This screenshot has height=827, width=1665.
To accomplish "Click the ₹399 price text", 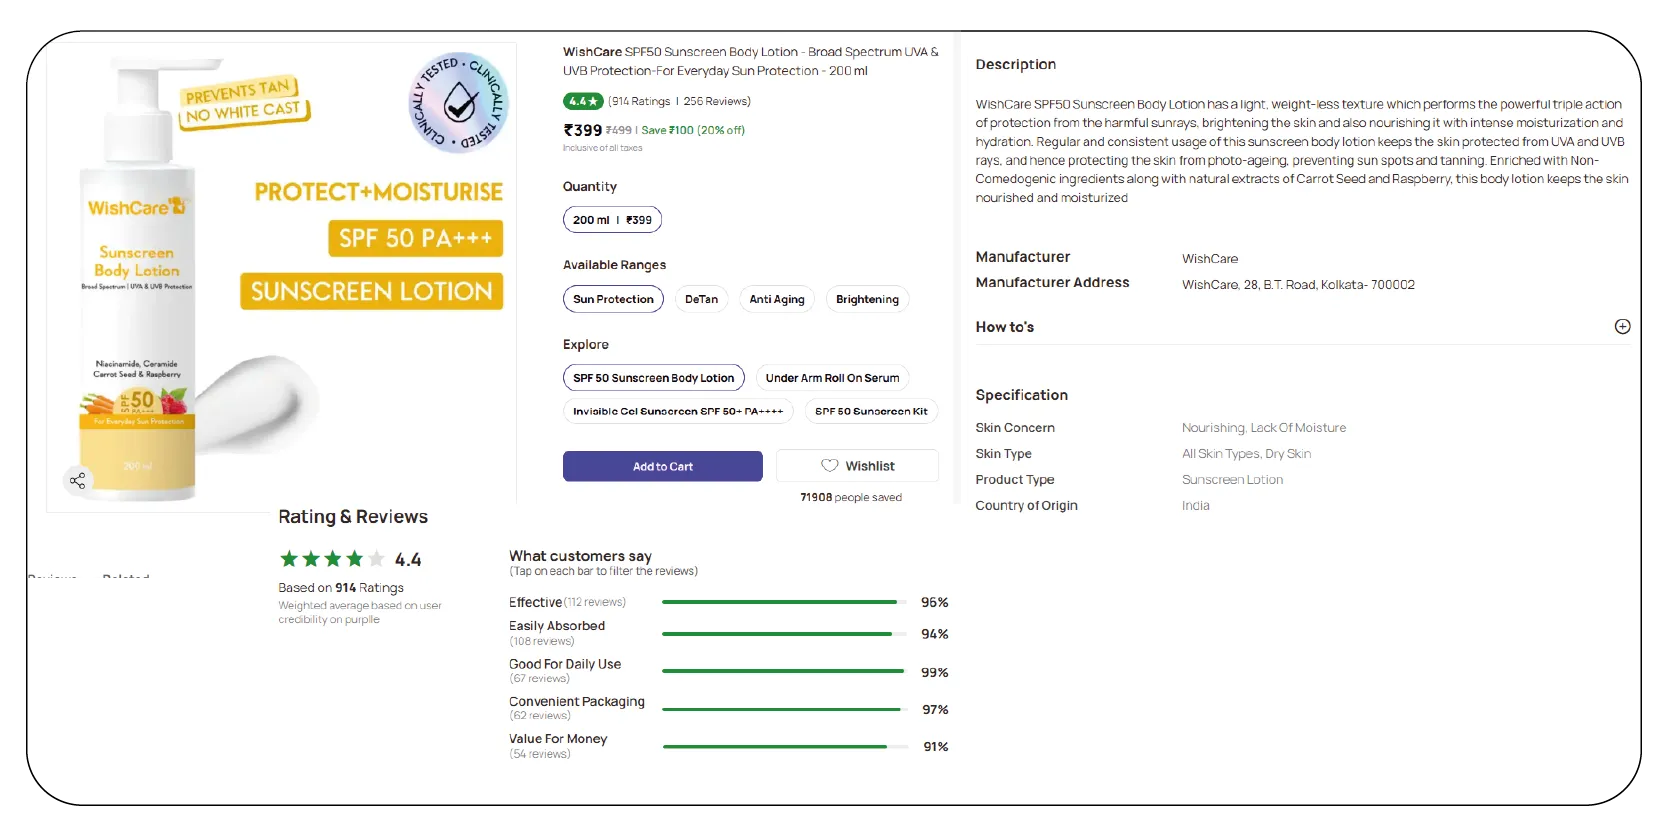I will click(583, 130).
